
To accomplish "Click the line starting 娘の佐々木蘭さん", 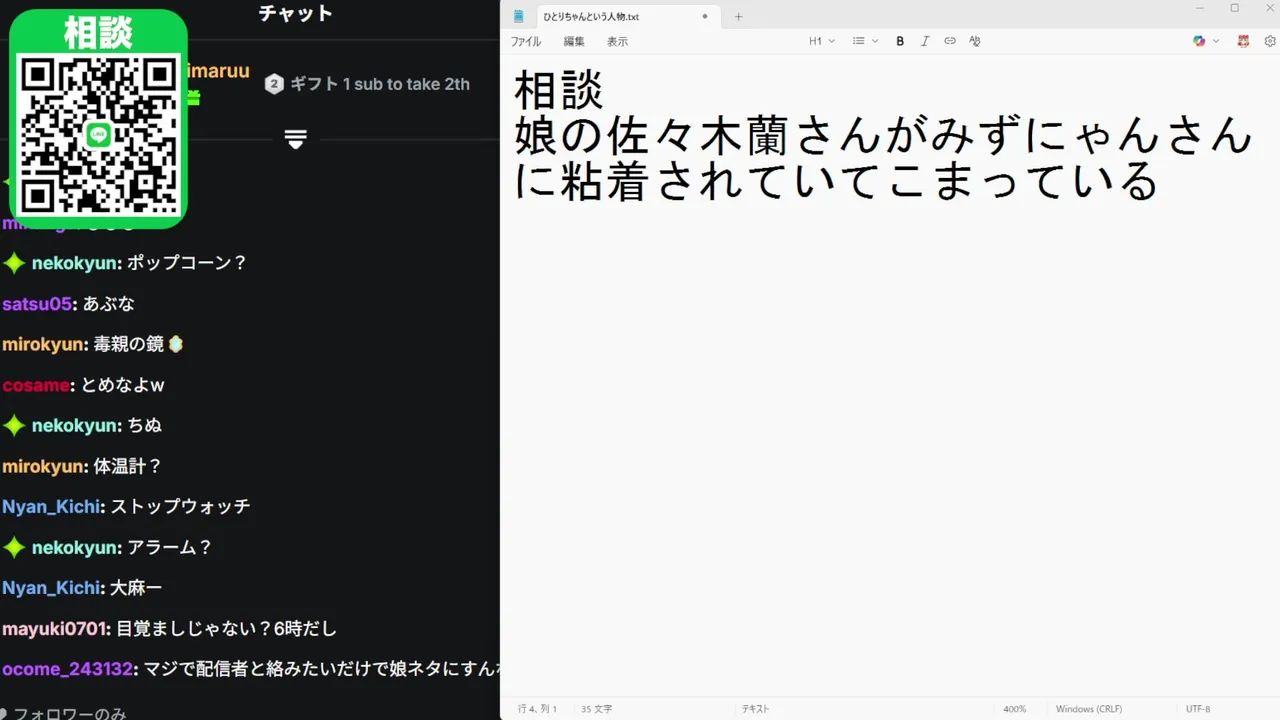I will [x=883, y=135].
